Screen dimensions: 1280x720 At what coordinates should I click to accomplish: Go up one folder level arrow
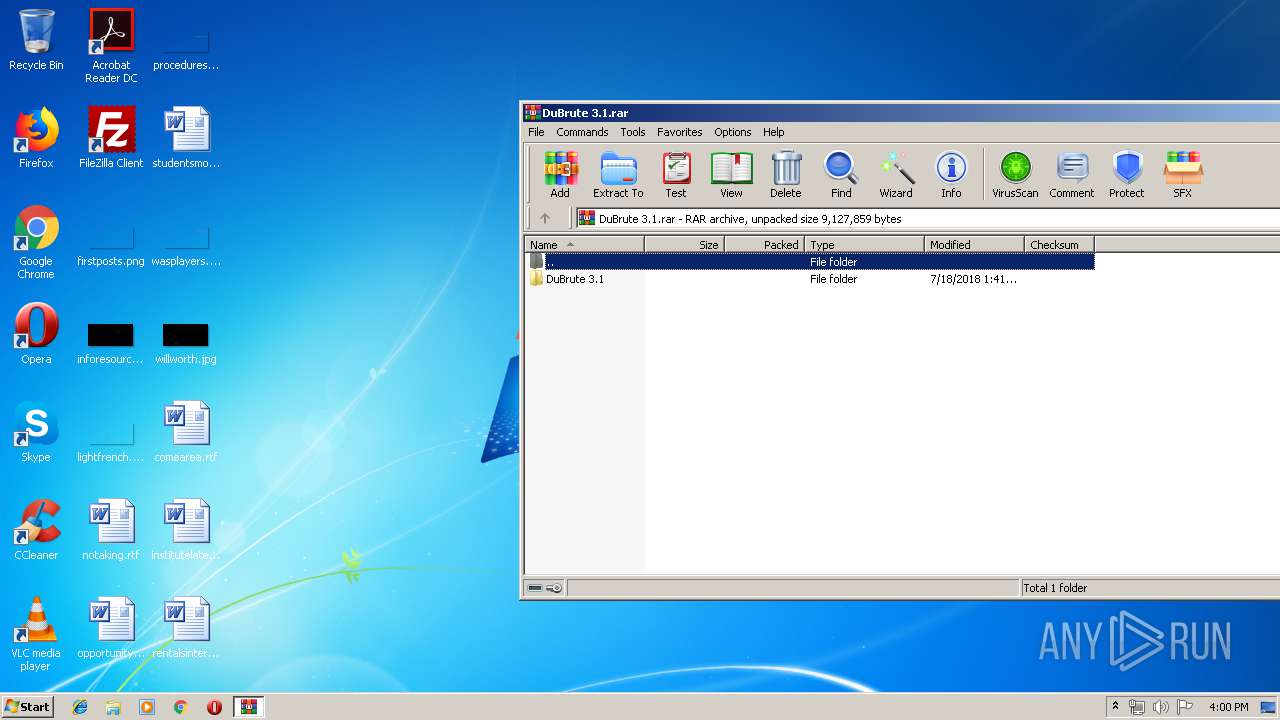545,218
